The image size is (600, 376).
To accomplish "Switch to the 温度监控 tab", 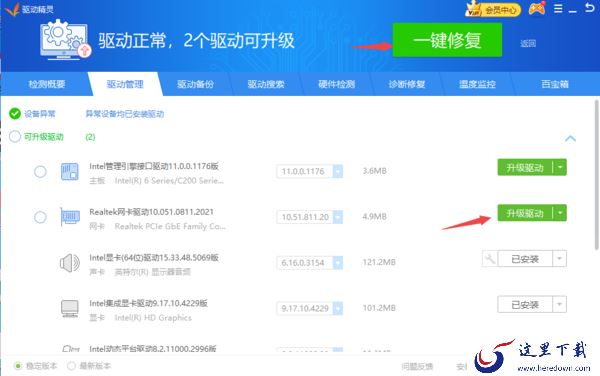I will tap(477, 84).
